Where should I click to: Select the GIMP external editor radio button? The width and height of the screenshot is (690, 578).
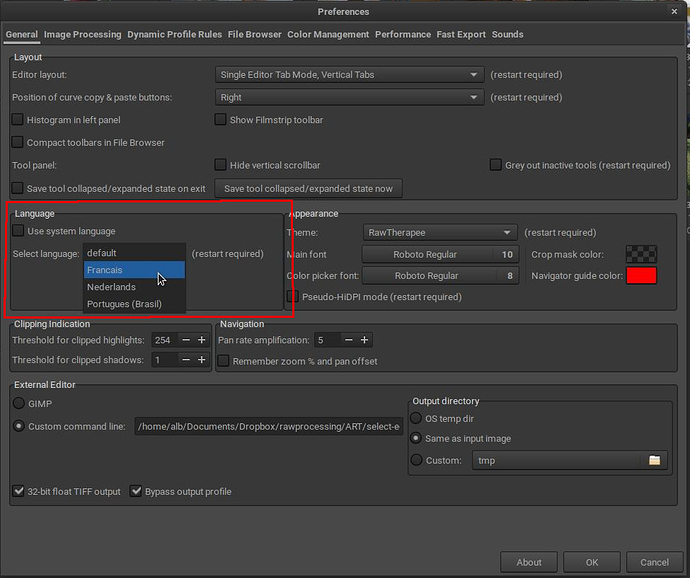19,404
